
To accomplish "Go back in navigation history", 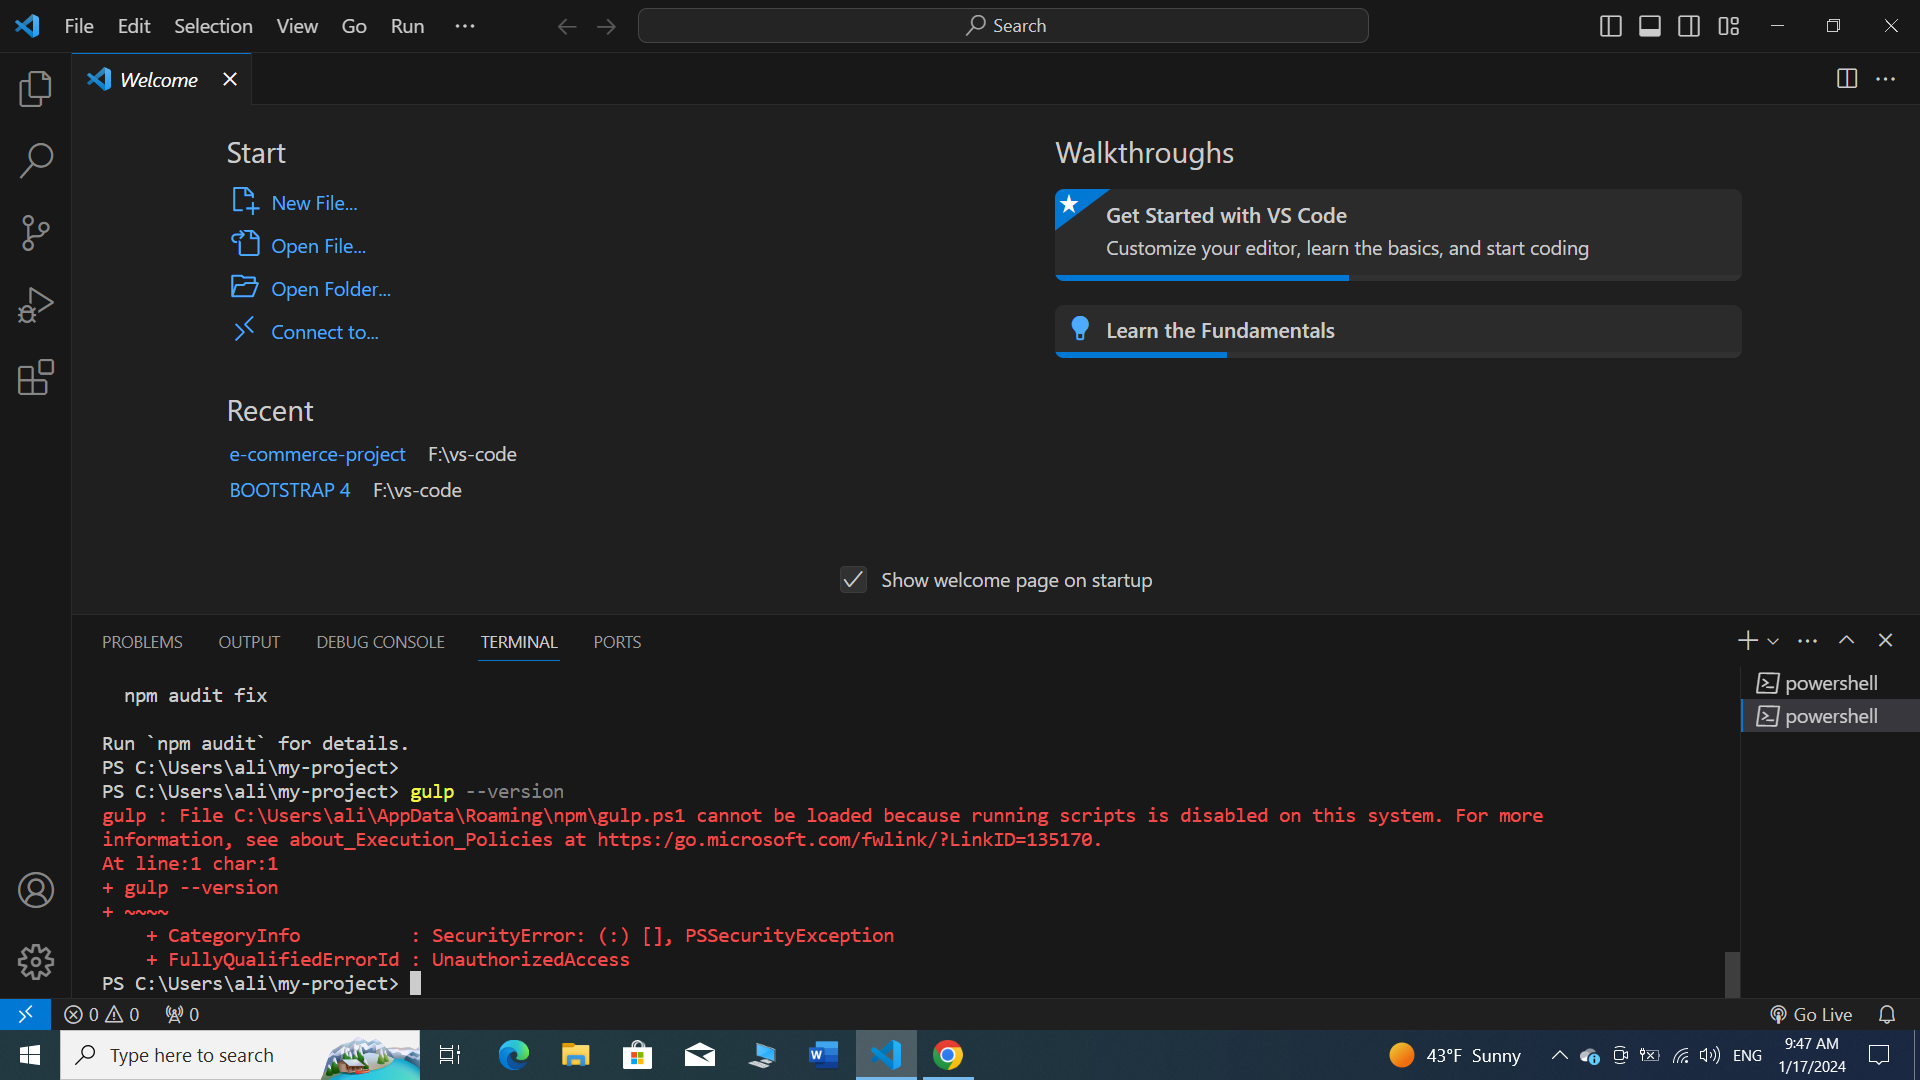I will pos(567,26).
